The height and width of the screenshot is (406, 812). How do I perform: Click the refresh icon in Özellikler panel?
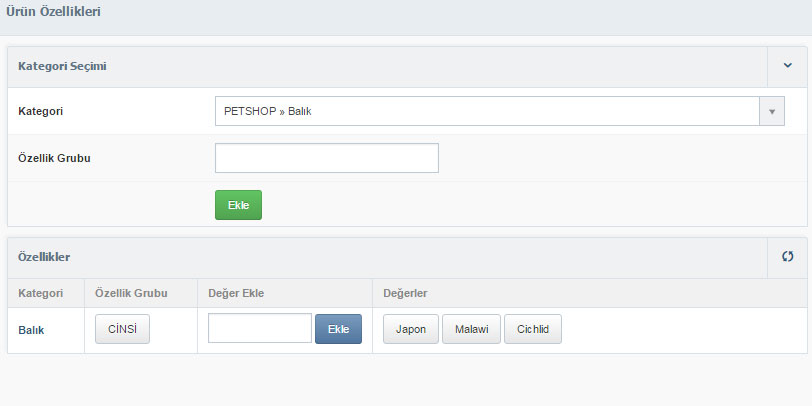[787, 256]
